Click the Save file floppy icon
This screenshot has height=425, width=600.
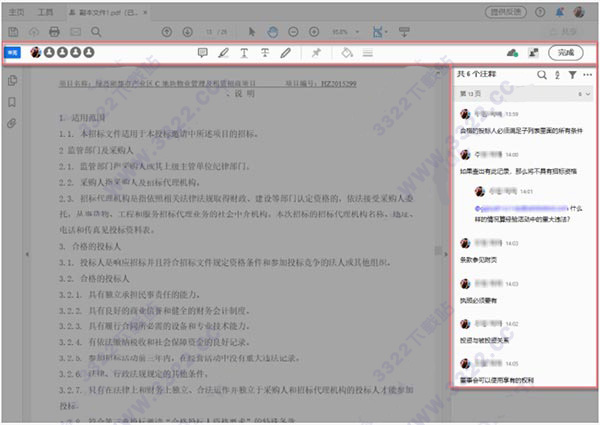pyautogui.click(x=13, y=32)
